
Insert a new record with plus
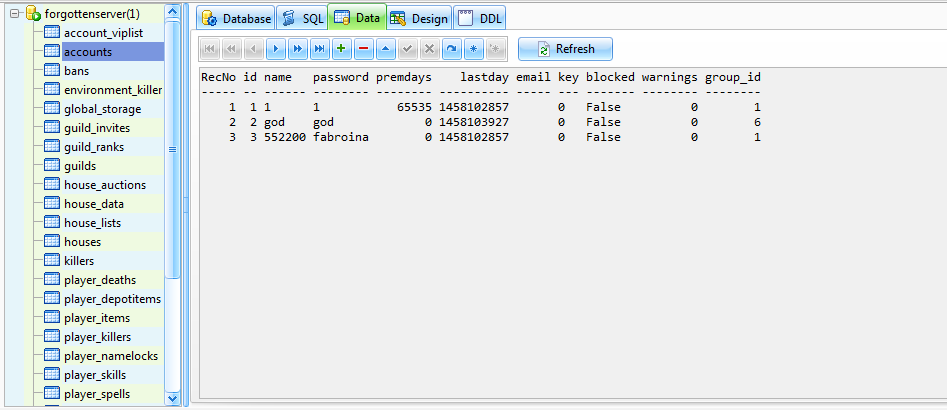[x=342, y=49]
